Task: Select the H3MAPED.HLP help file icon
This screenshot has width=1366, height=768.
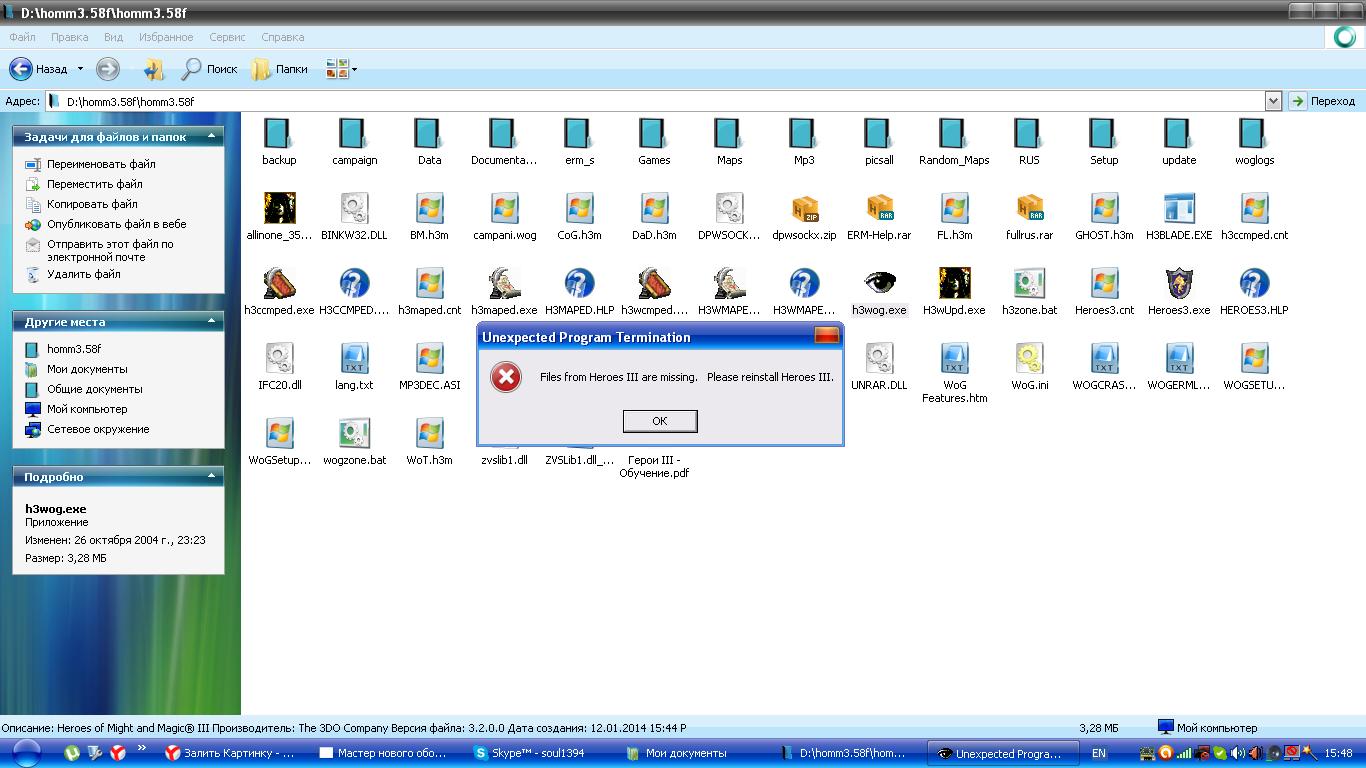Action: click(579, 283)
